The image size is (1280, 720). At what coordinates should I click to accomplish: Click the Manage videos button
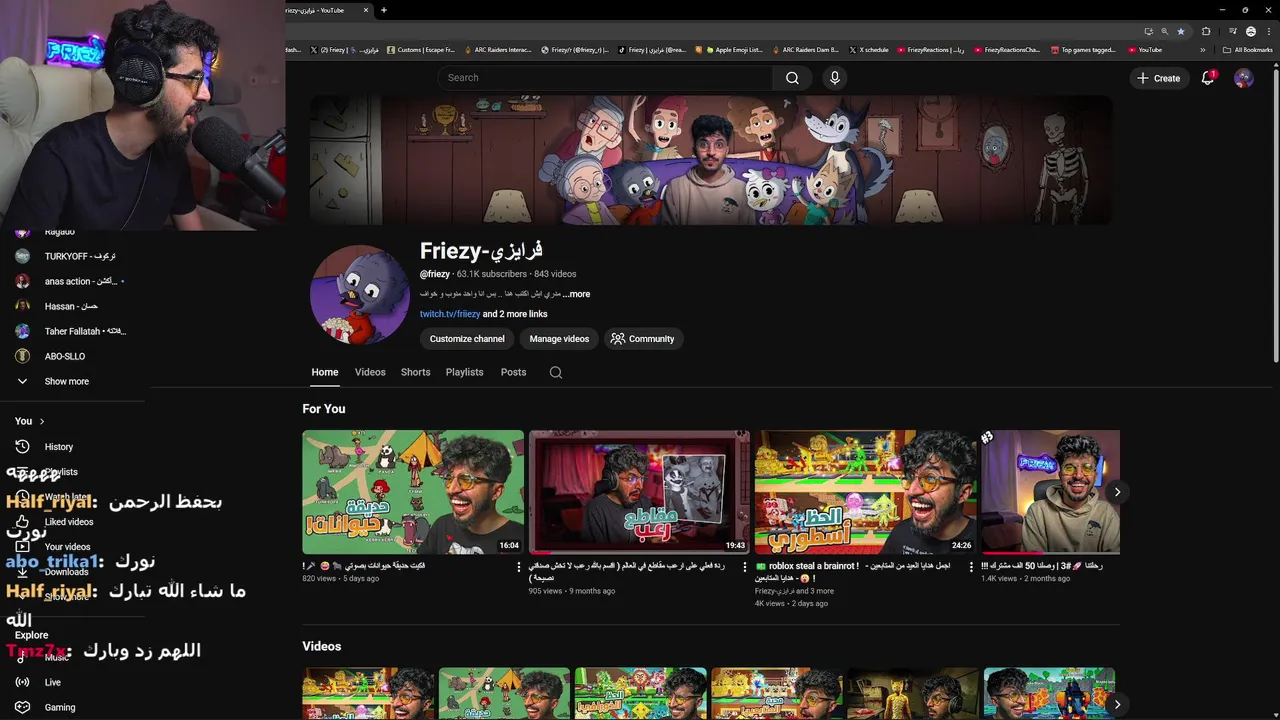[559, 339]
